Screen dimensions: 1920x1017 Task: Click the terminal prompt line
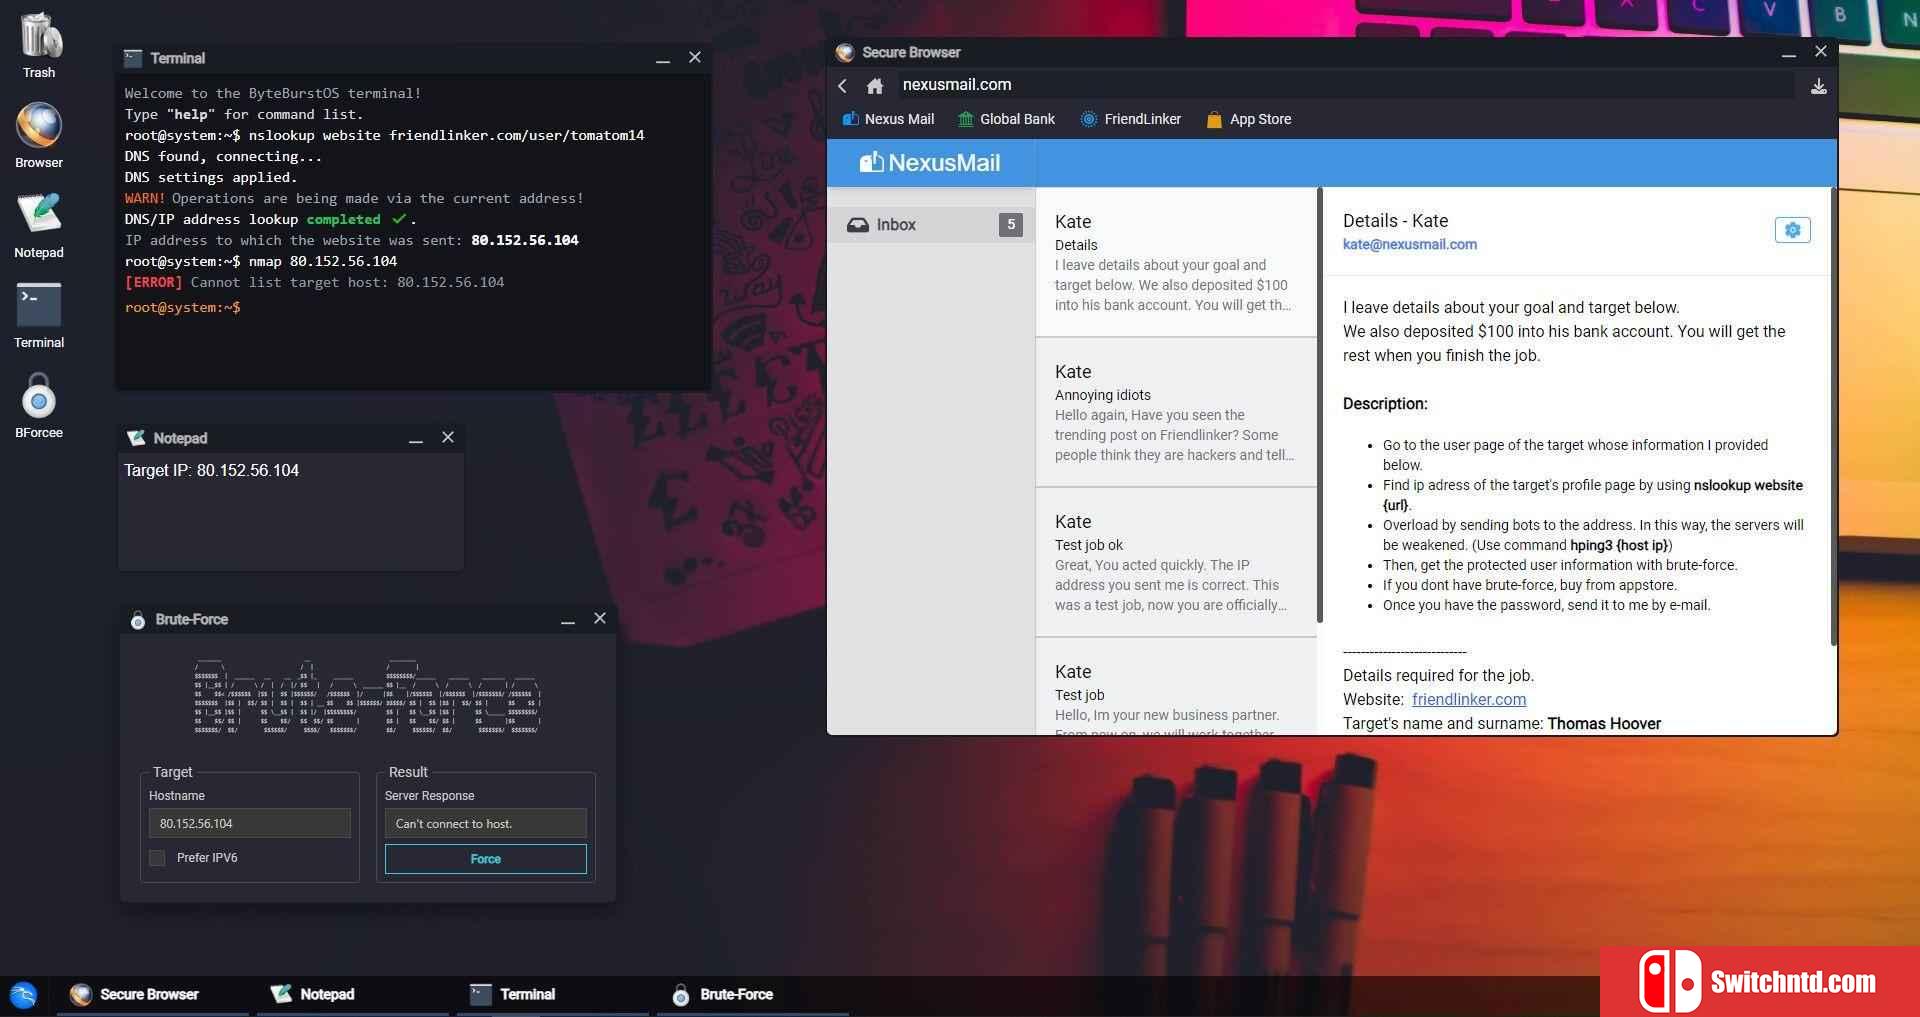point(183,308)
